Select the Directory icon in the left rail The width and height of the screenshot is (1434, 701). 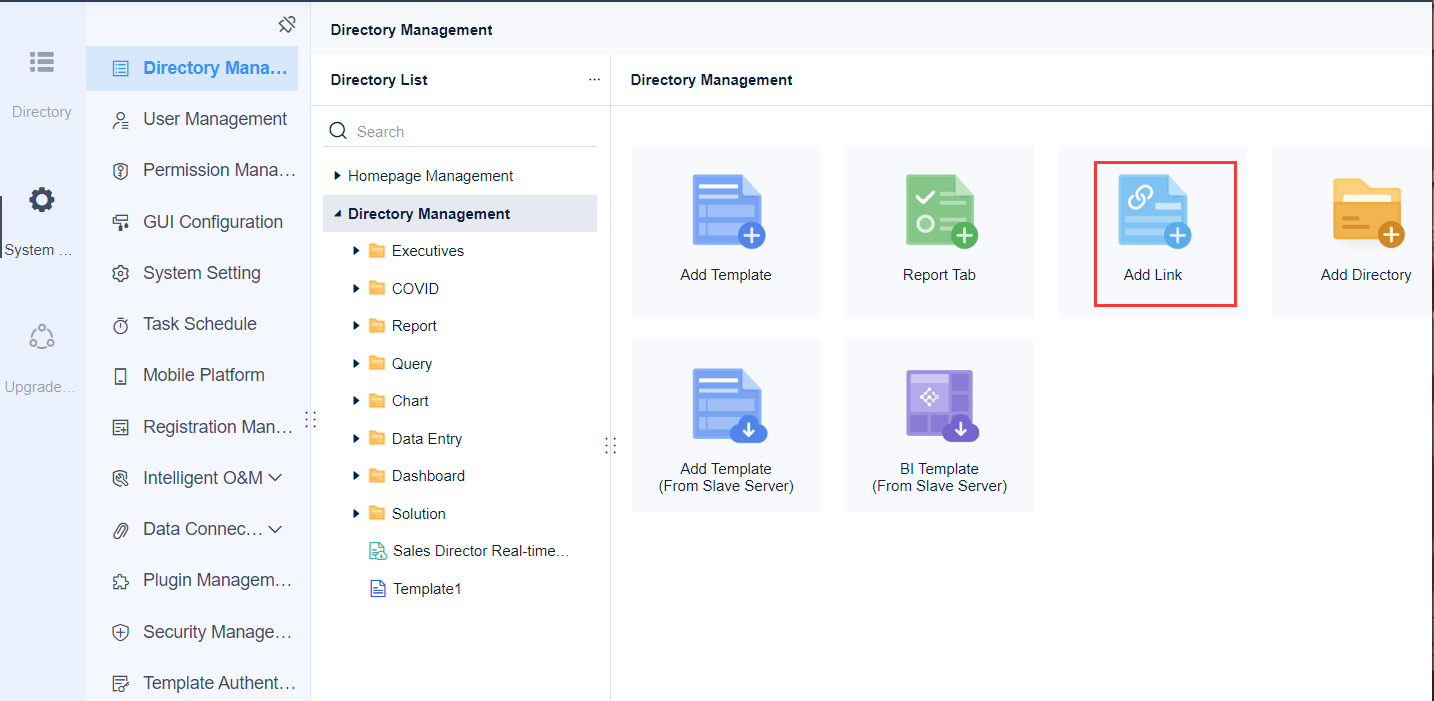[x=41, y=62]
